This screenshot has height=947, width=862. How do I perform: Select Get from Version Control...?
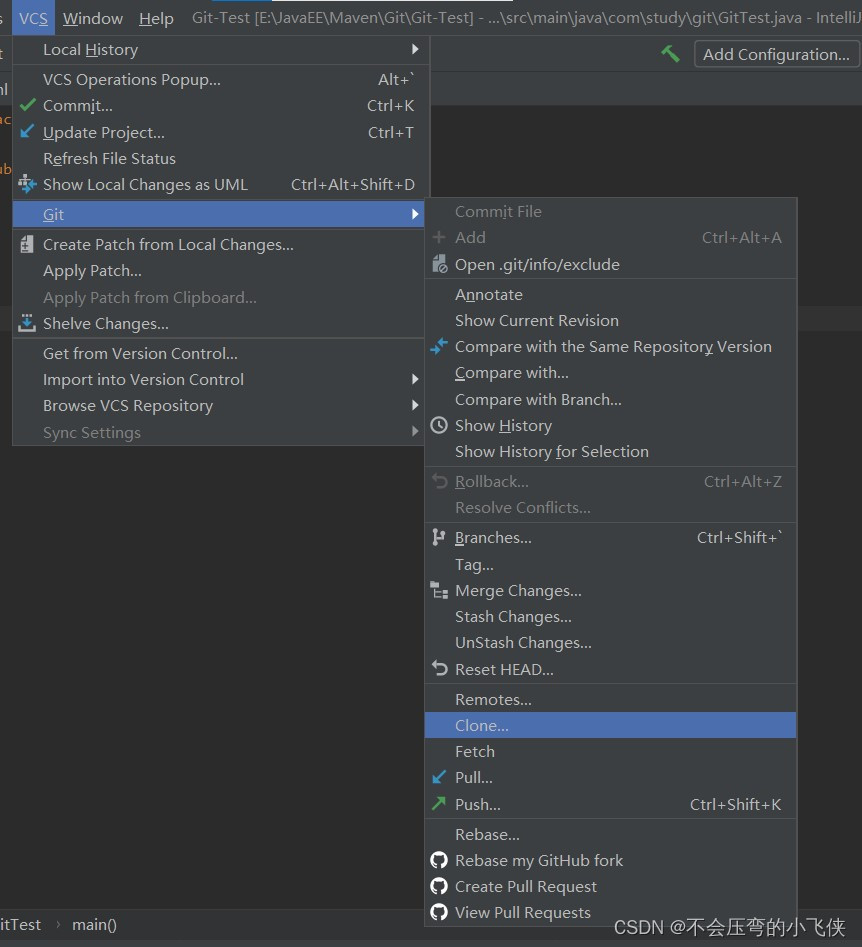(220, 353)
